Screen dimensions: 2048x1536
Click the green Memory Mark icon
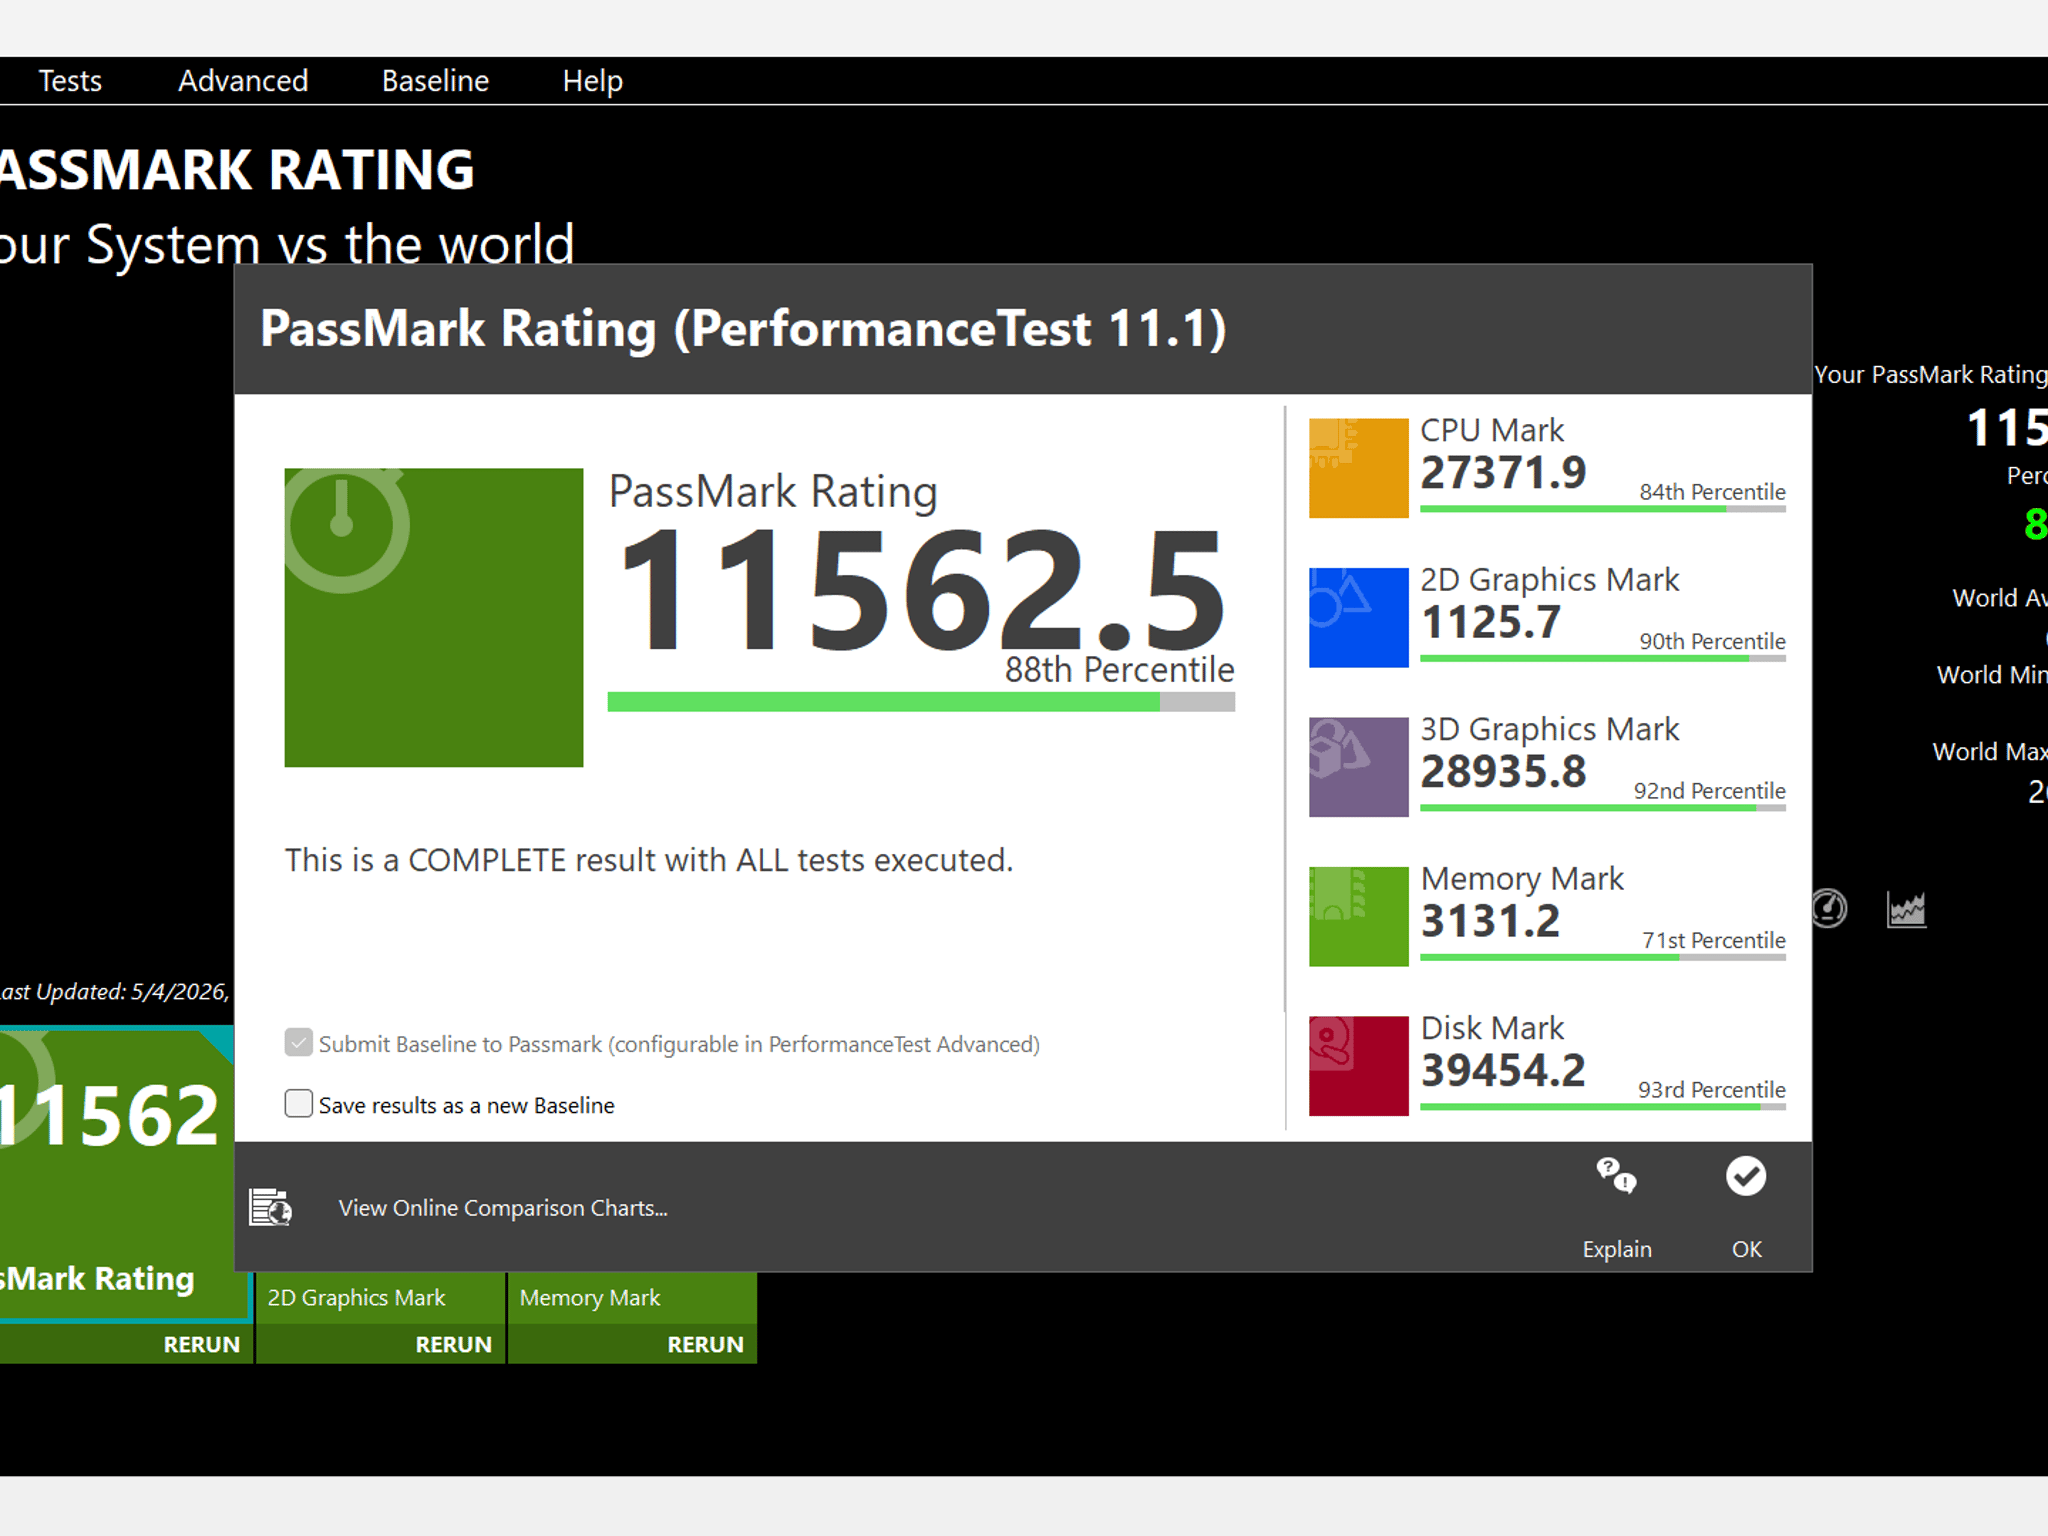(1358, 916)
